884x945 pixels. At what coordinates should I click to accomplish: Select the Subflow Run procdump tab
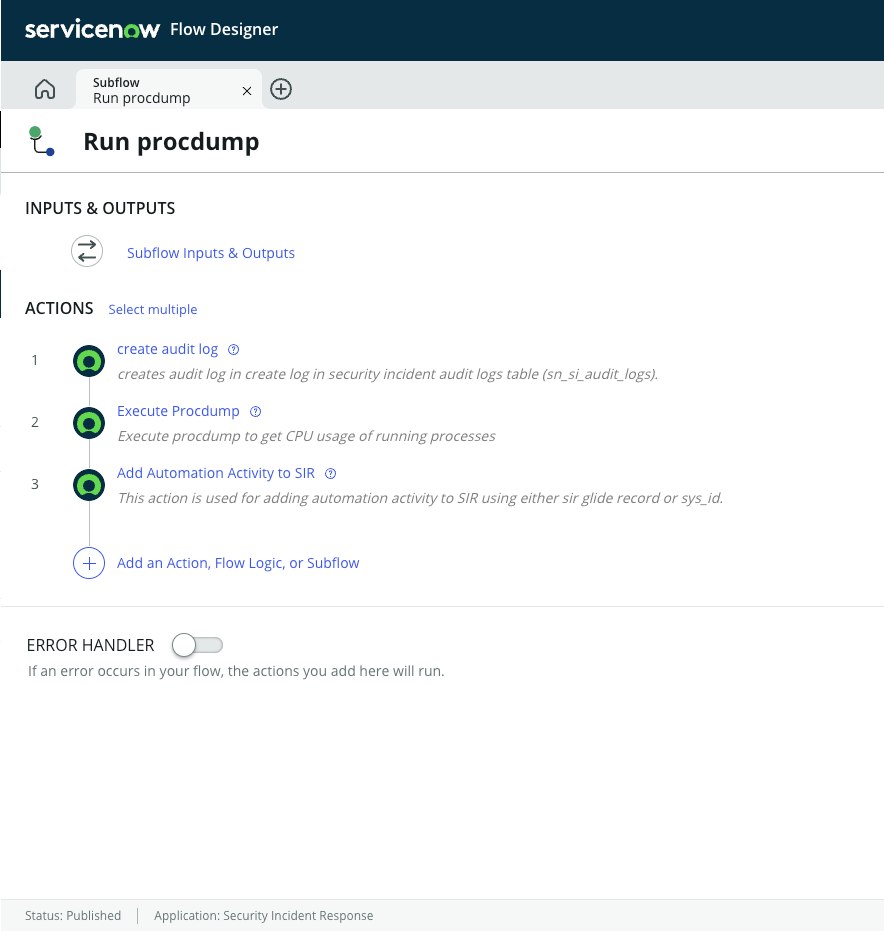pos(169,90)
